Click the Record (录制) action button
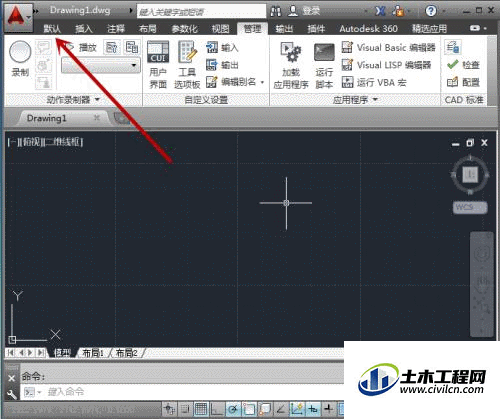Viewport: 500px width, 419px height. click(20, 59)
